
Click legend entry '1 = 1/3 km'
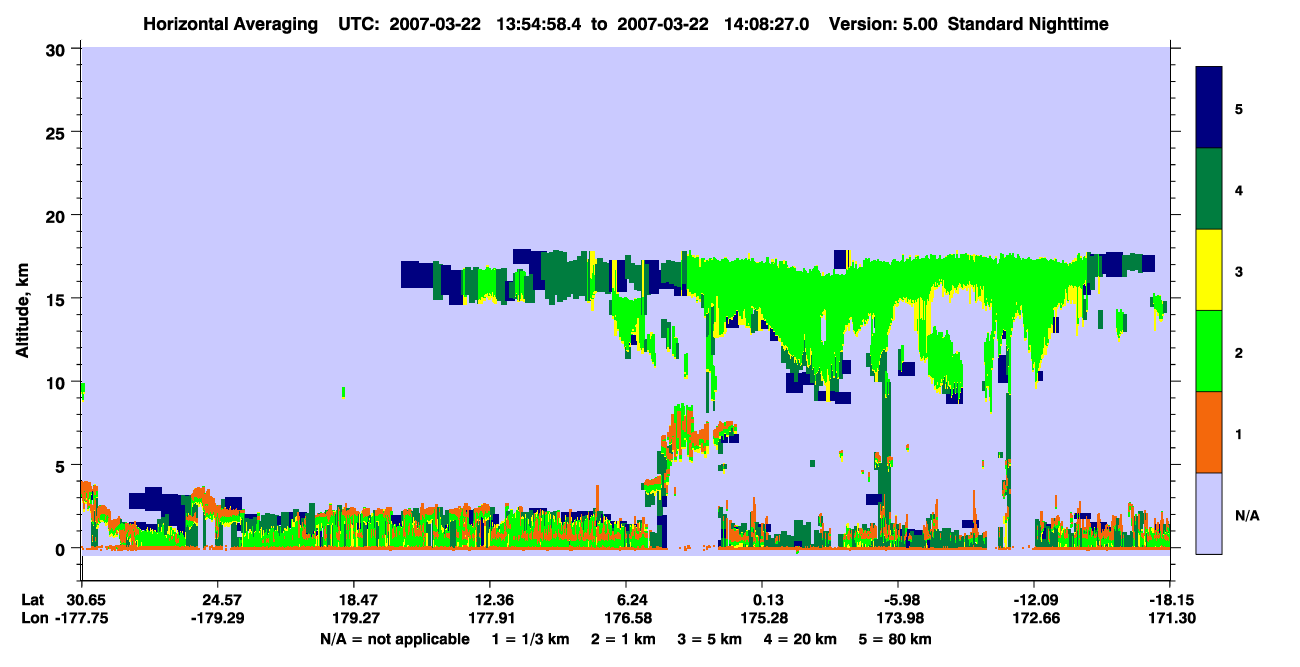pyautogui.click(x=530, y=639)
